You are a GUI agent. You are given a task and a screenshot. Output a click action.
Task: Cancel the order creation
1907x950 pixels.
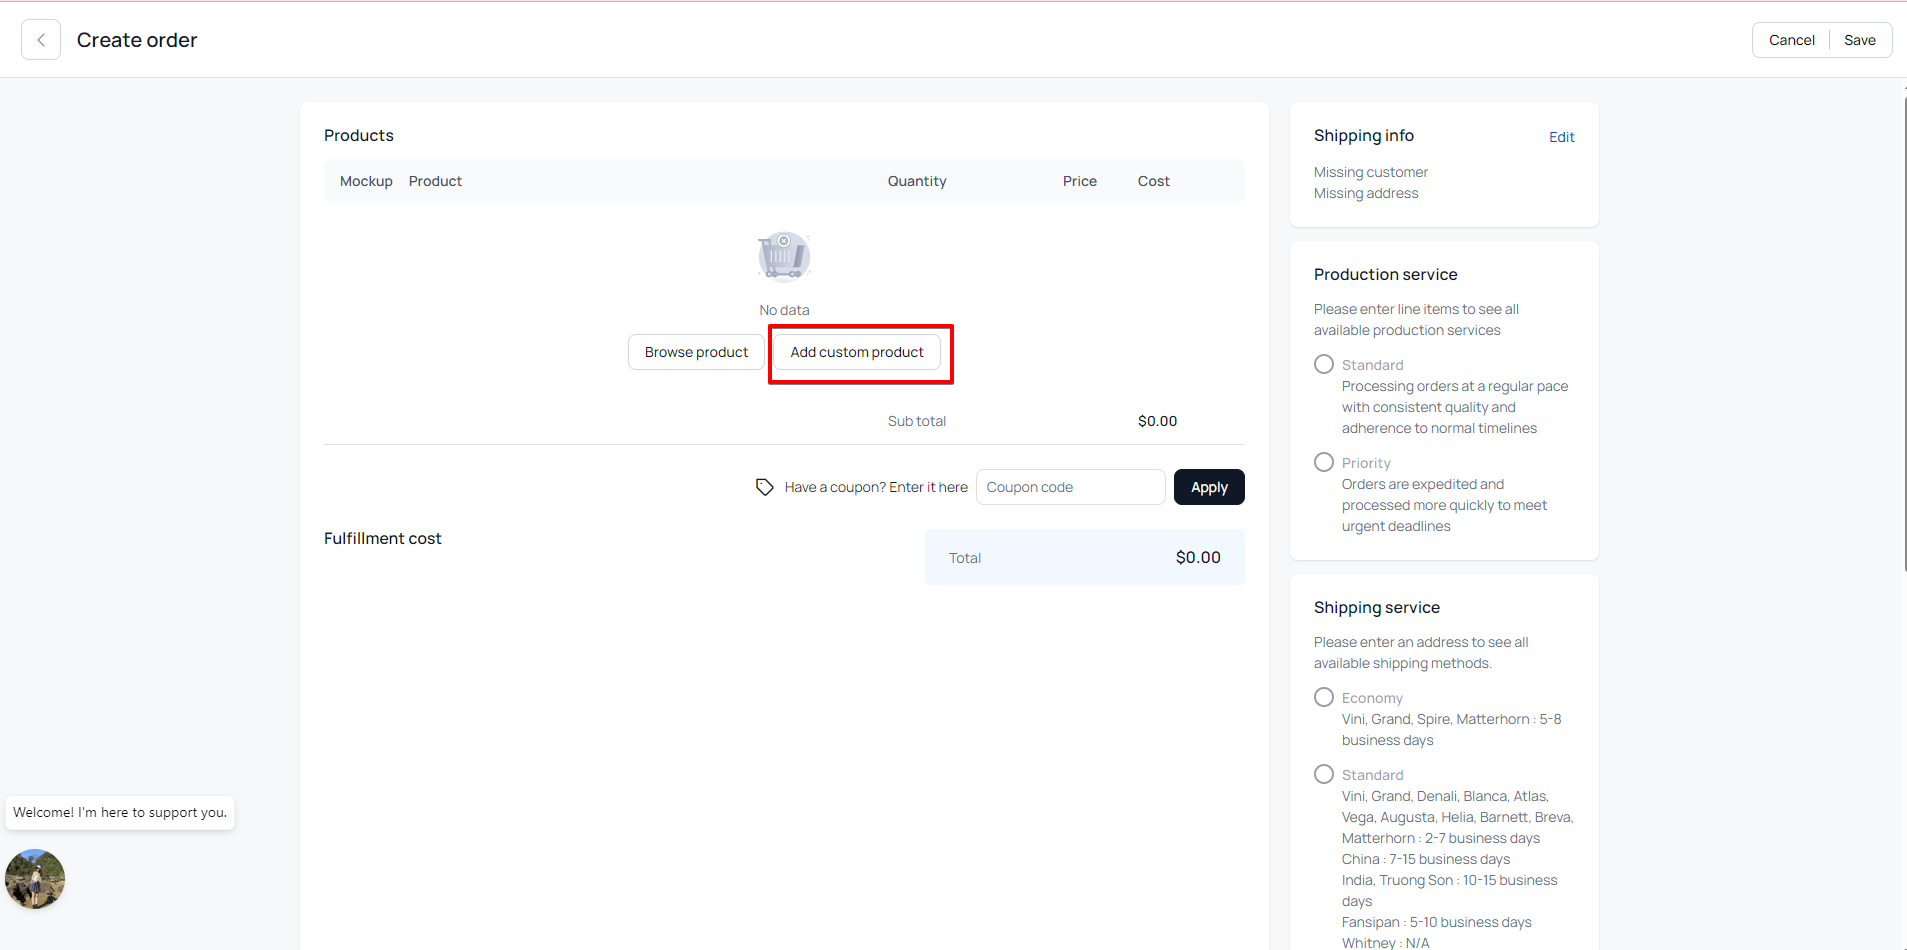point(1791,40)
